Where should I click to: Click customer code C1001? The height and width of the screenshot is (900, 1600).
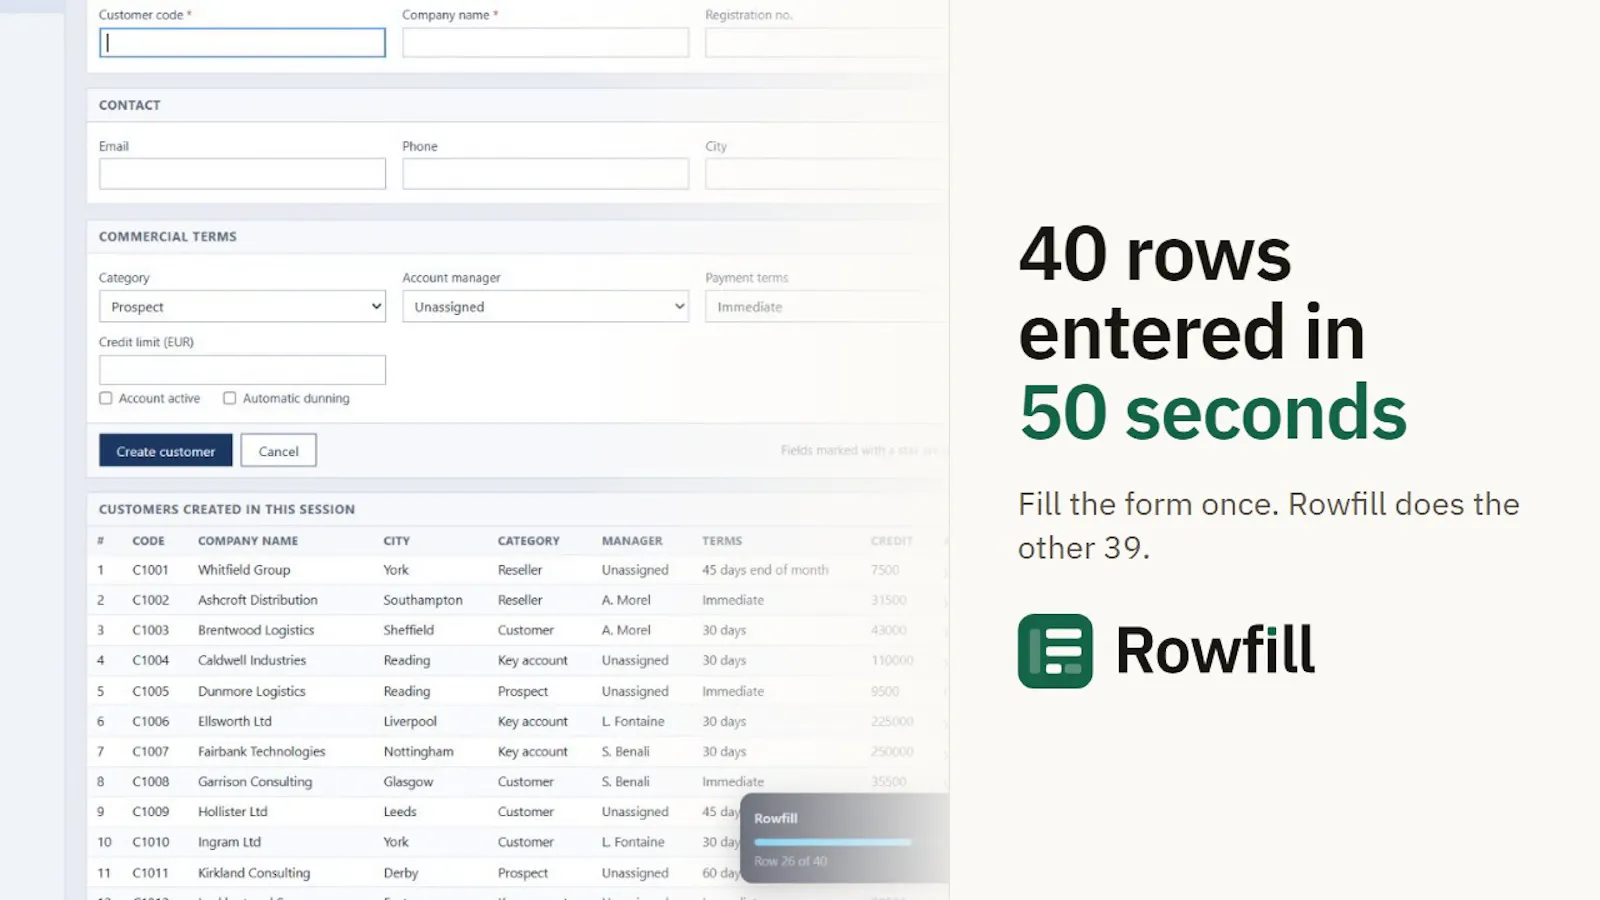(x=151, y=570)
